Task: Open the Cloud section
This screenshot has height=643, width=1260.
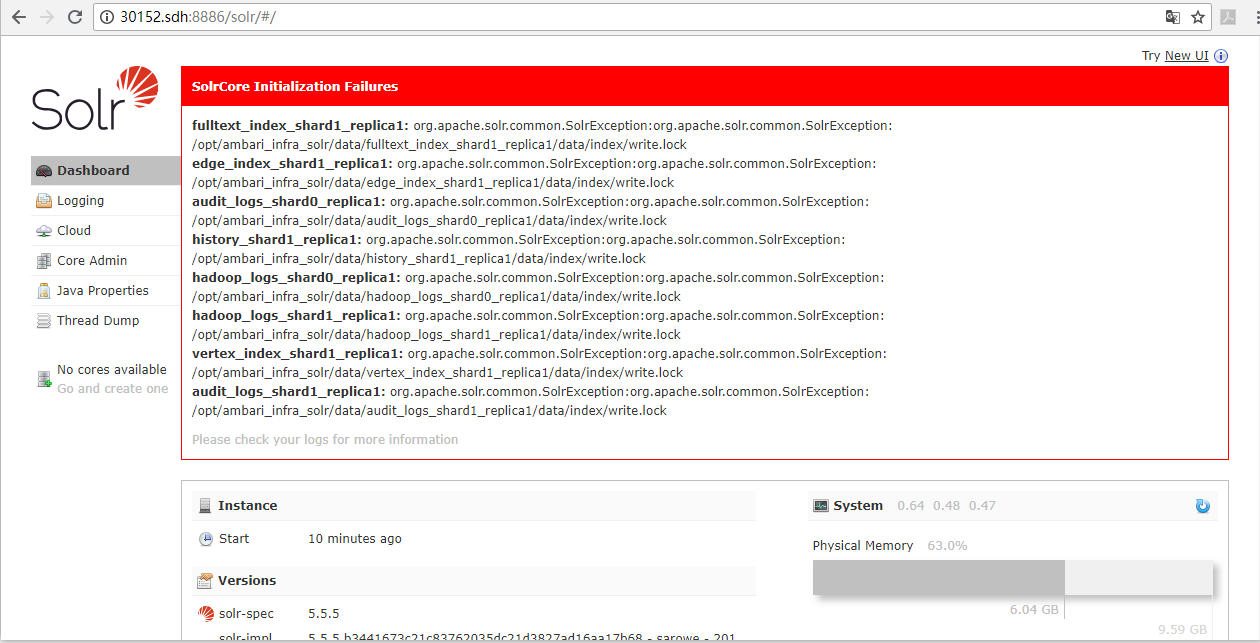Action: [x=106, y=231]
